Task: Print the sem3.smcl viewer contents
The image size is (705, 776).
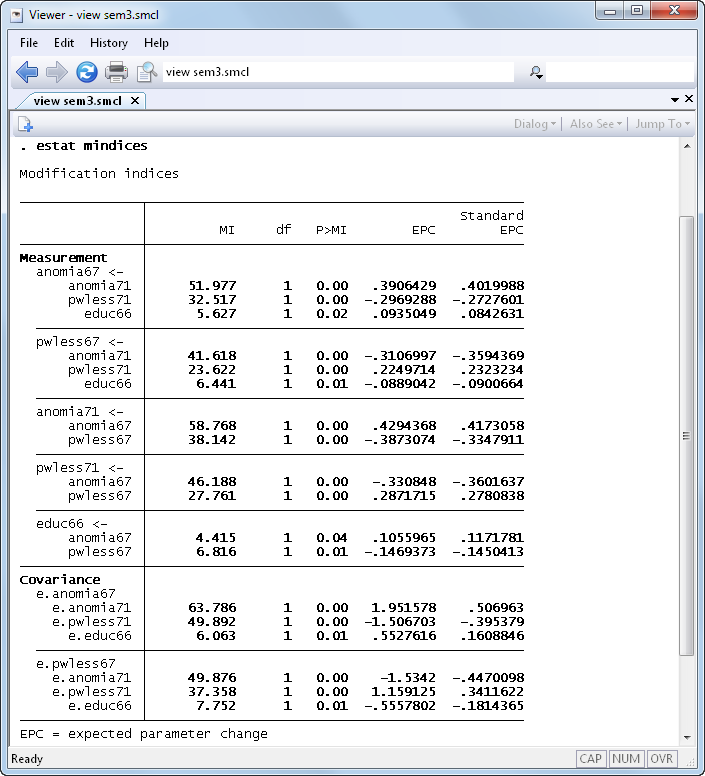Action: tap(116, 72)
